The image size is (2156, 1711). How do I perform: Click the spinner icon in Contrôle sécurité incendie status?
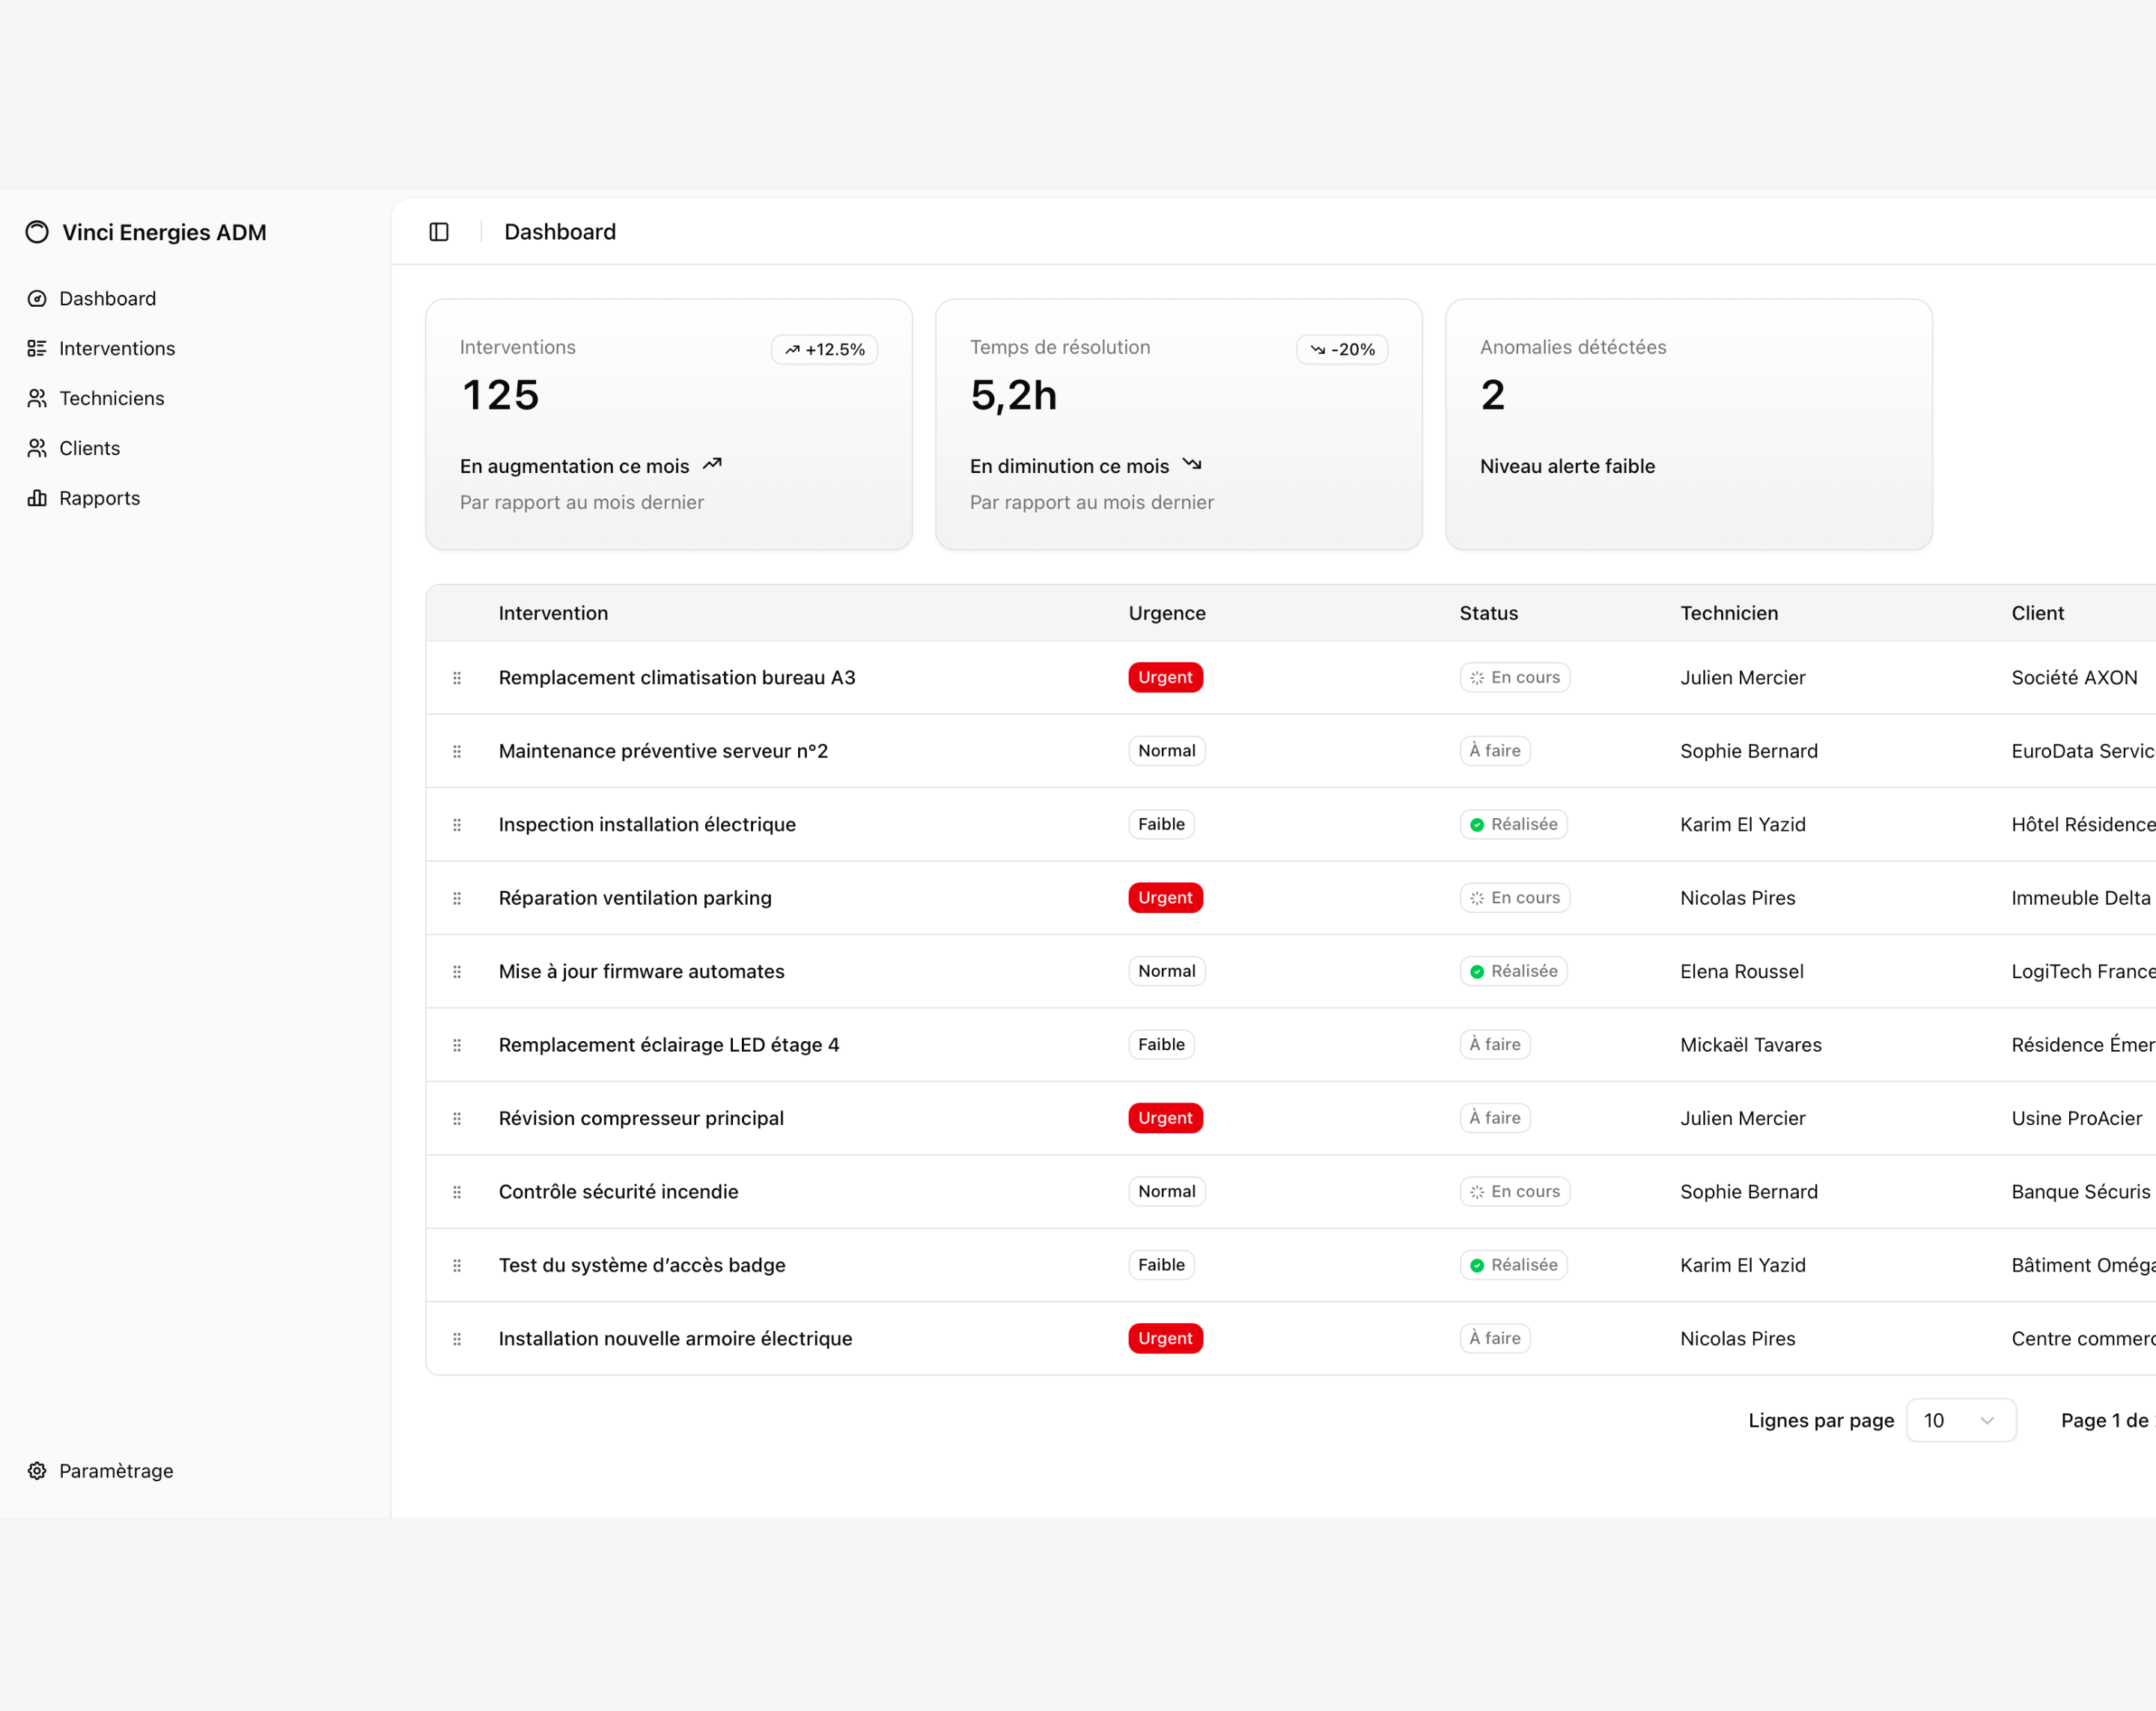coord(1477,1192)
